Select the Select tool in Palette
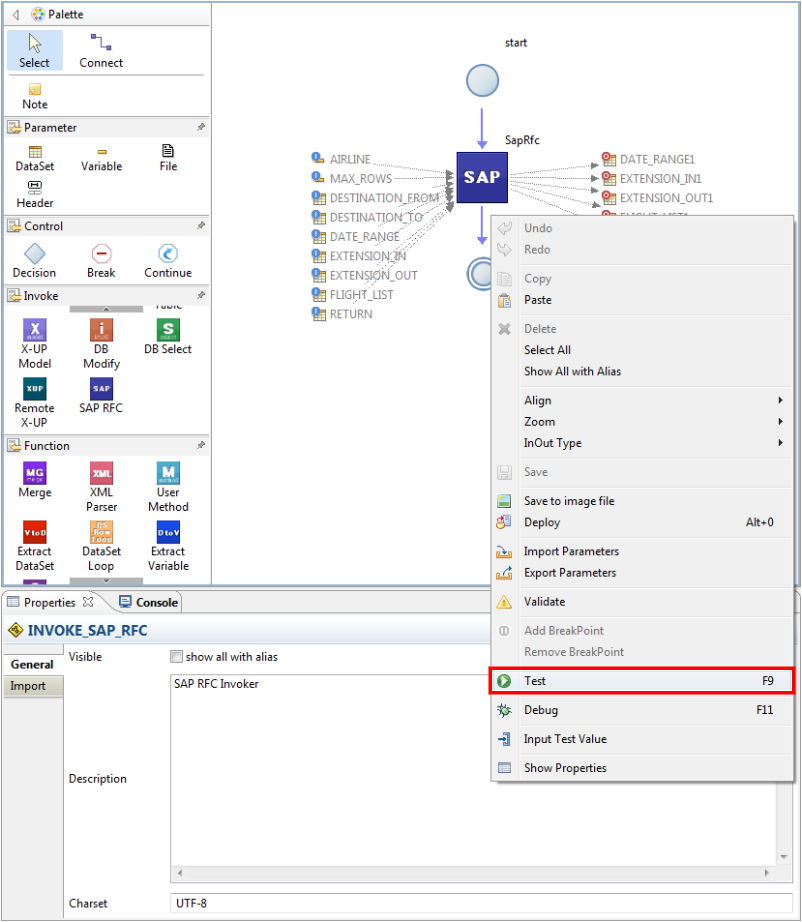 [35, 51]
